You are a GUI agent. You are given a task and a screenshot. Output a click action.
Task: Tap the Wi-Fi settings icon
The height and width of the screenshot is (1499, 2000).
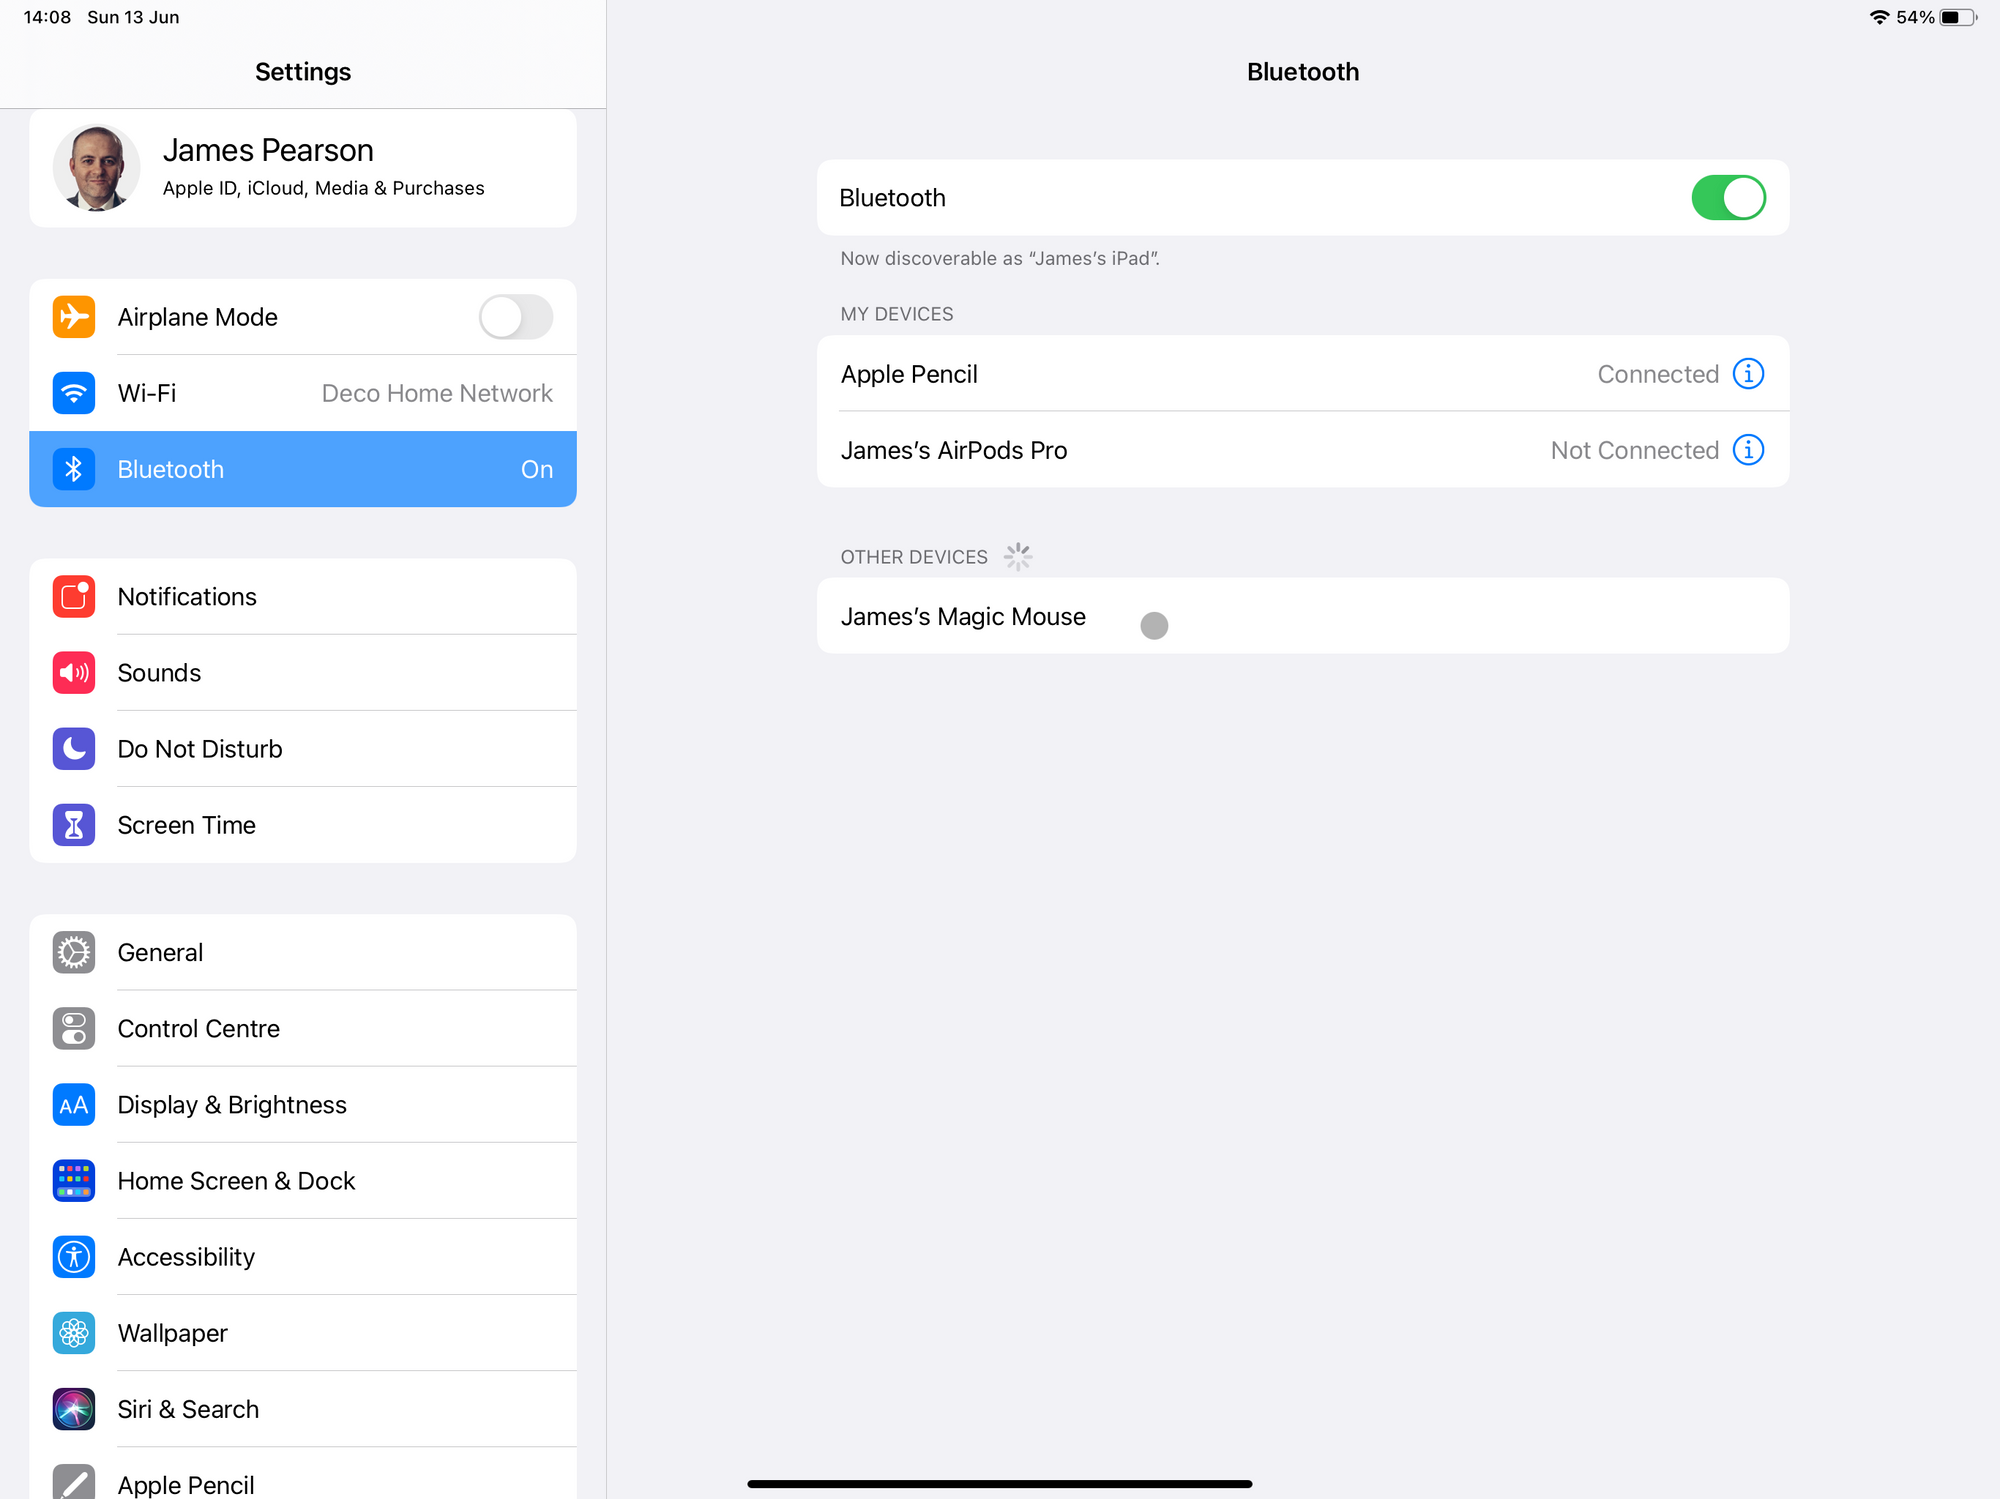[72, 392]
